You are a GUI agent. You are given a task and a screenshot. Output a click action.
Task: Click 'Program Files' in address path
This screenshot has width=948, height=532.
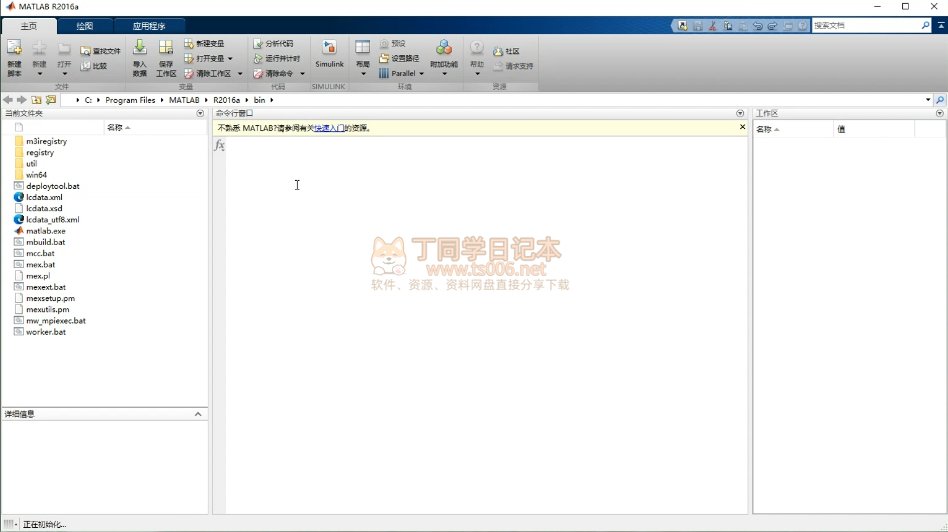(x=130, y=100)
